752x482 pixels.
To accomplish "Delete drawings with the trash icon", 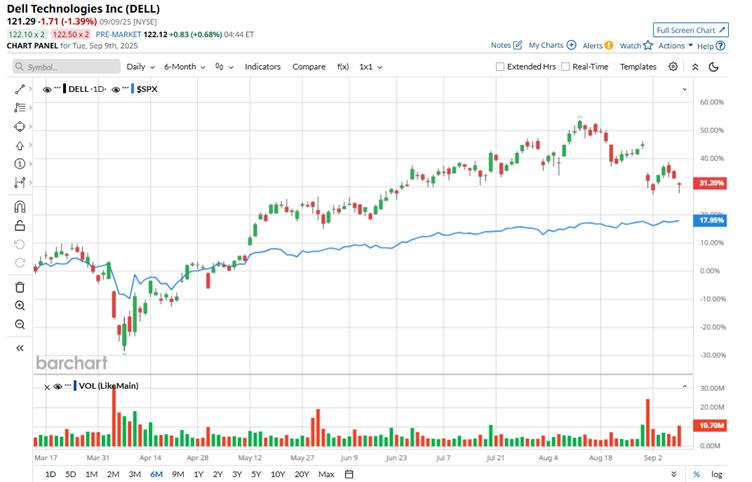I will click(20, 287).
